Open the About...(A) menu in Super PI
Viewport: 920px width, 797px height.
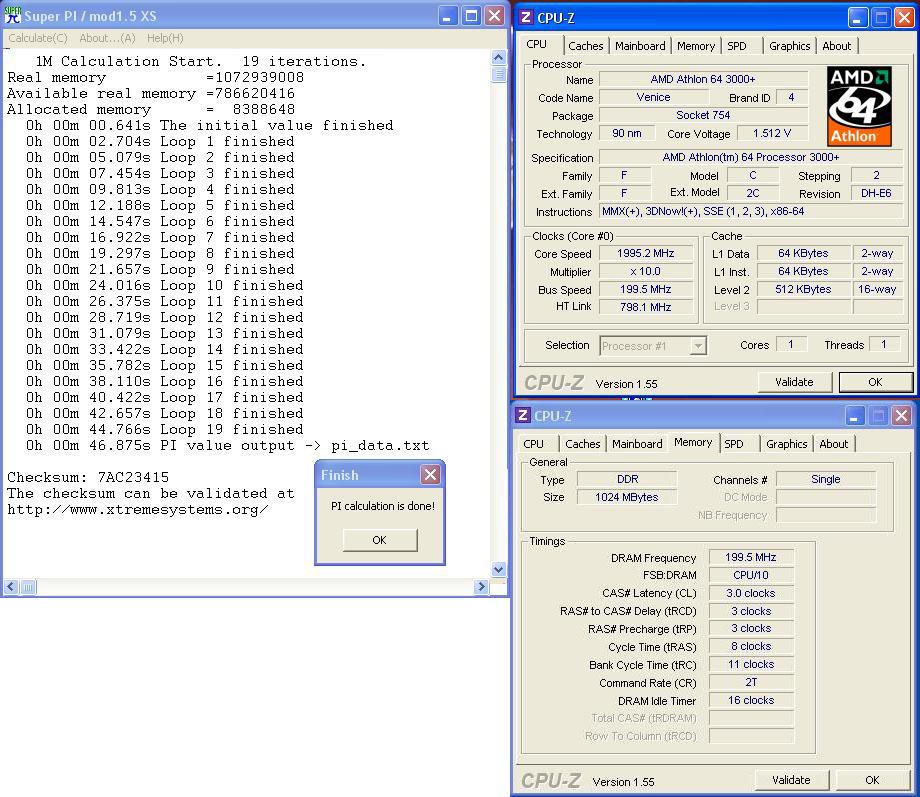pyautogui.click(x=107, y=38)
